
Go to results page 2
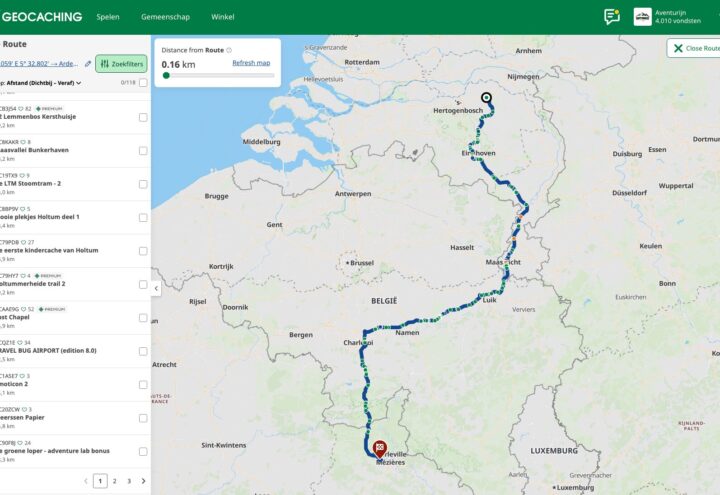click(x=115, y=481)
